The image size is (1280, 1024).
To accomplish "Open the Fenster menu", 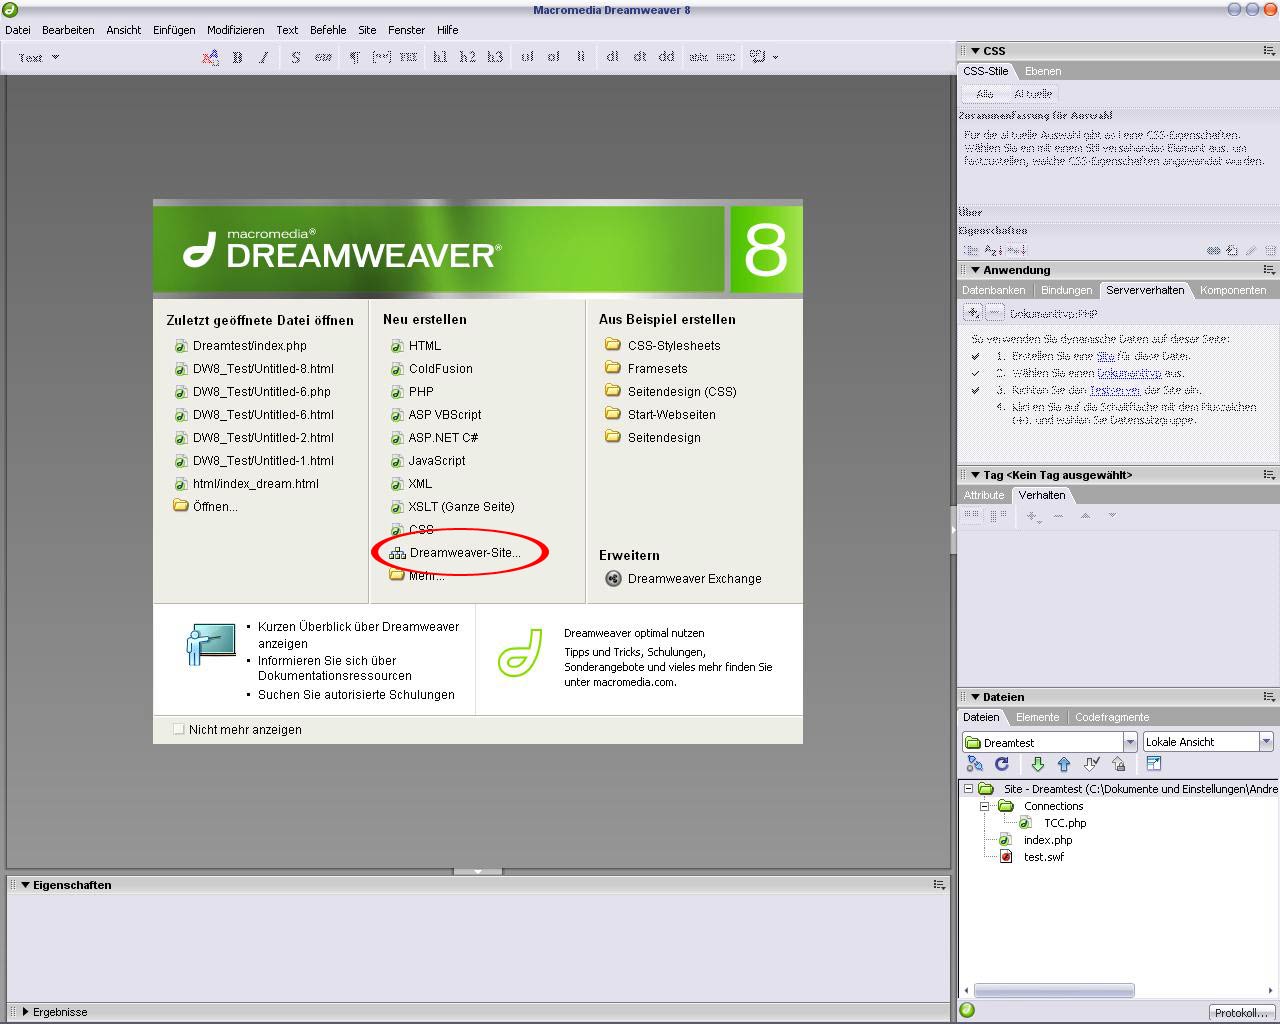I will click(407, 30).
